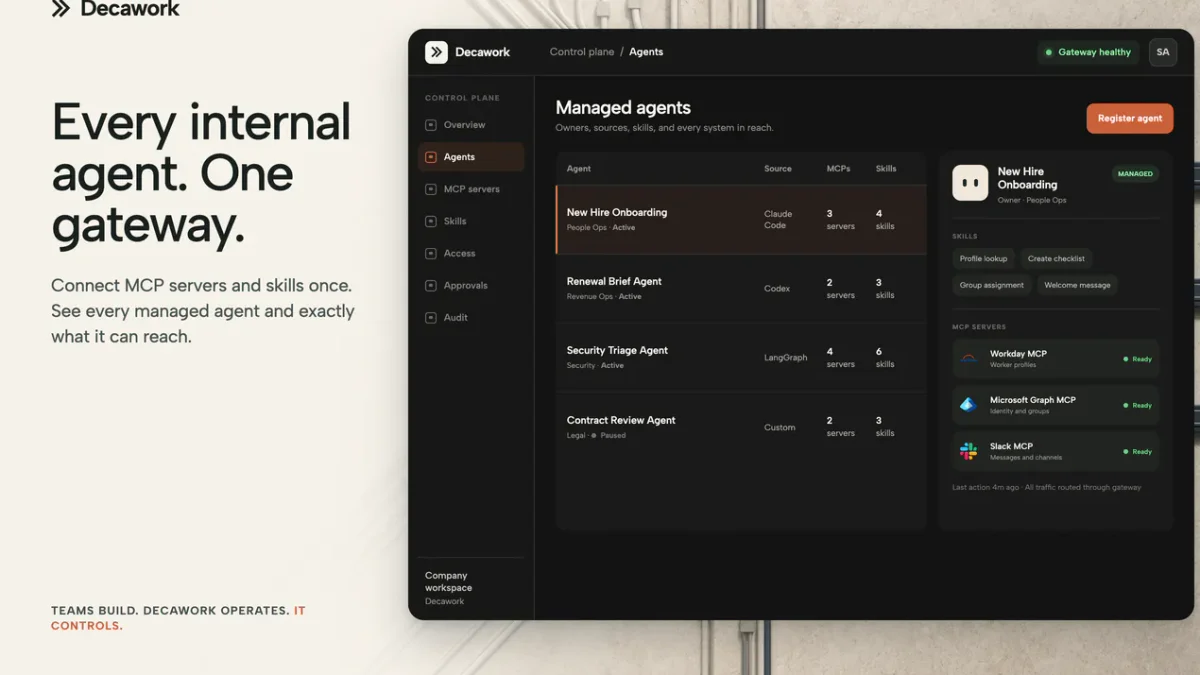Open the Approvals sidebar item
1200x675 pixels.
click(x=471, y=285)
